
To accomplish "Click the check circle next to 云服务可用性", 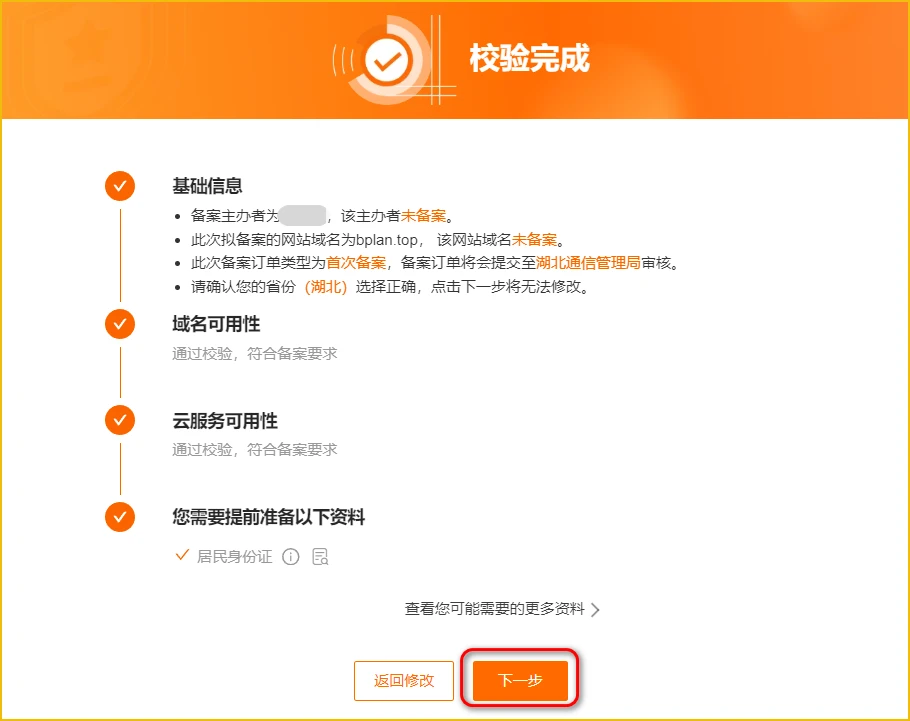I will [x=120, y=420].
